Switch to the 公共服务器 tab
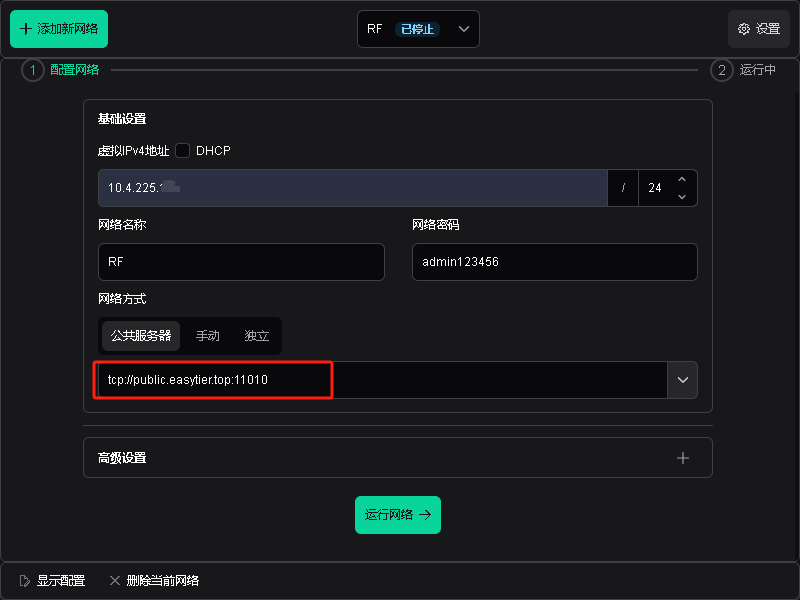 coord(140,336)
